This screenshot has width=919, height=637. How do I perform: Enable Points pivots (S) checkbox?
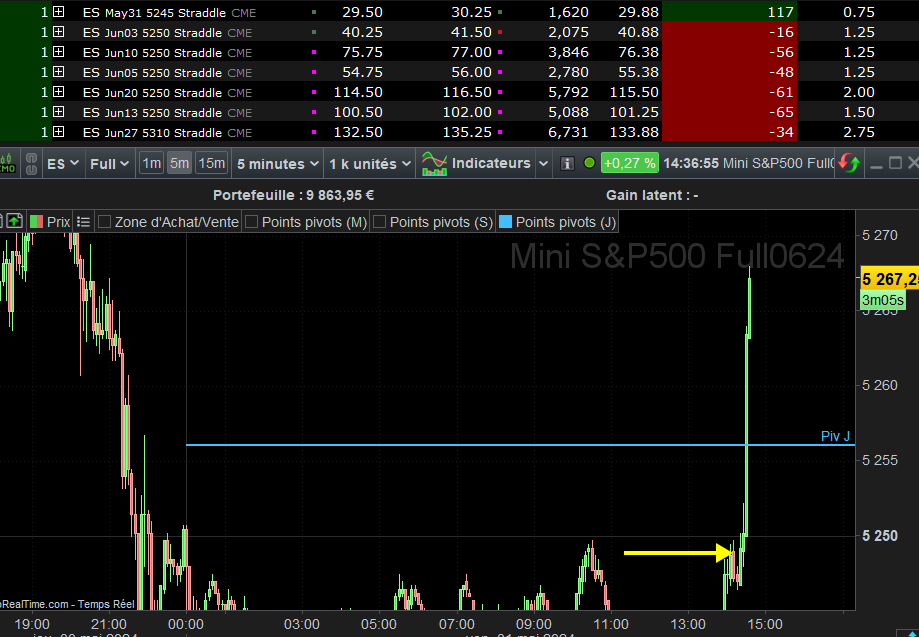379,222
